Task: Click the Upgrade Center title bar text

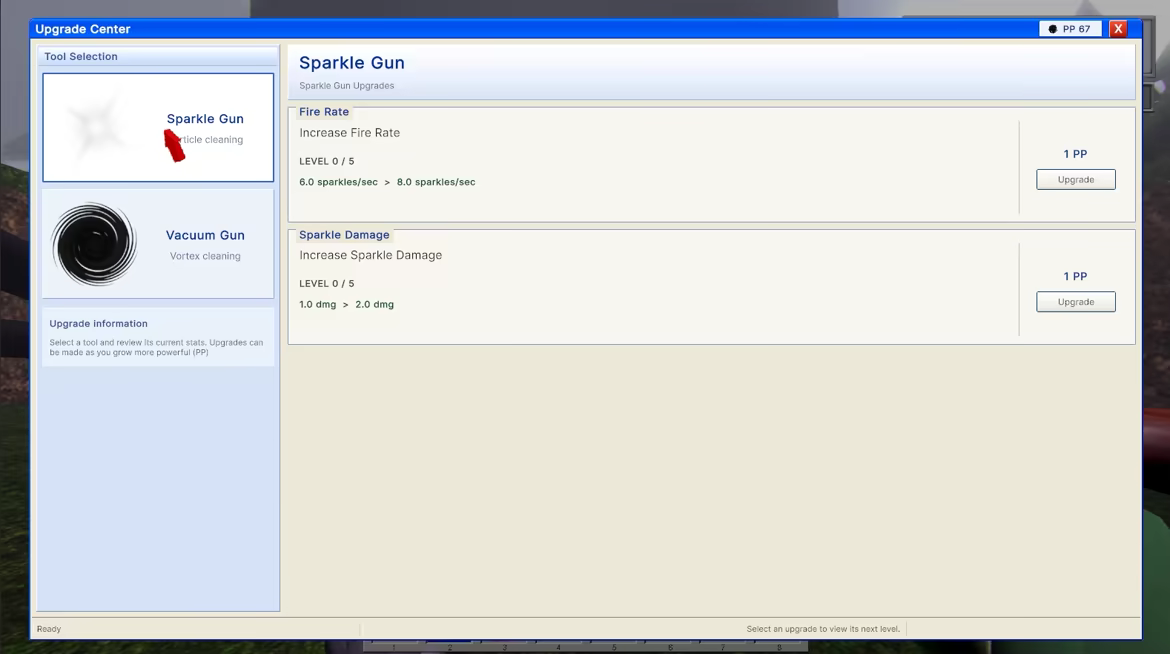Action: [x=83, y=29]
